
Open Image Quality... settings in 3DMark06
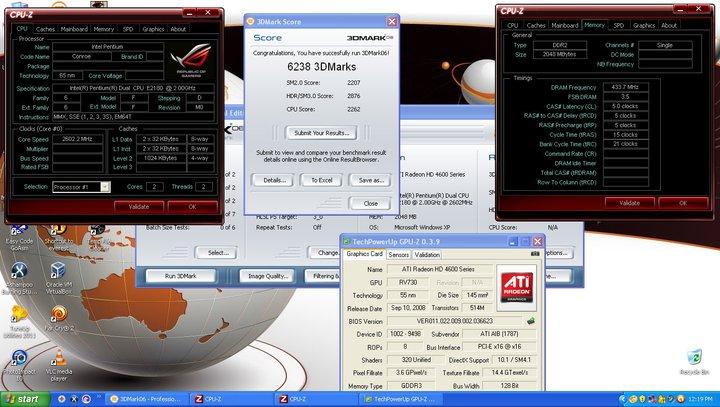(x=267, y=276)
